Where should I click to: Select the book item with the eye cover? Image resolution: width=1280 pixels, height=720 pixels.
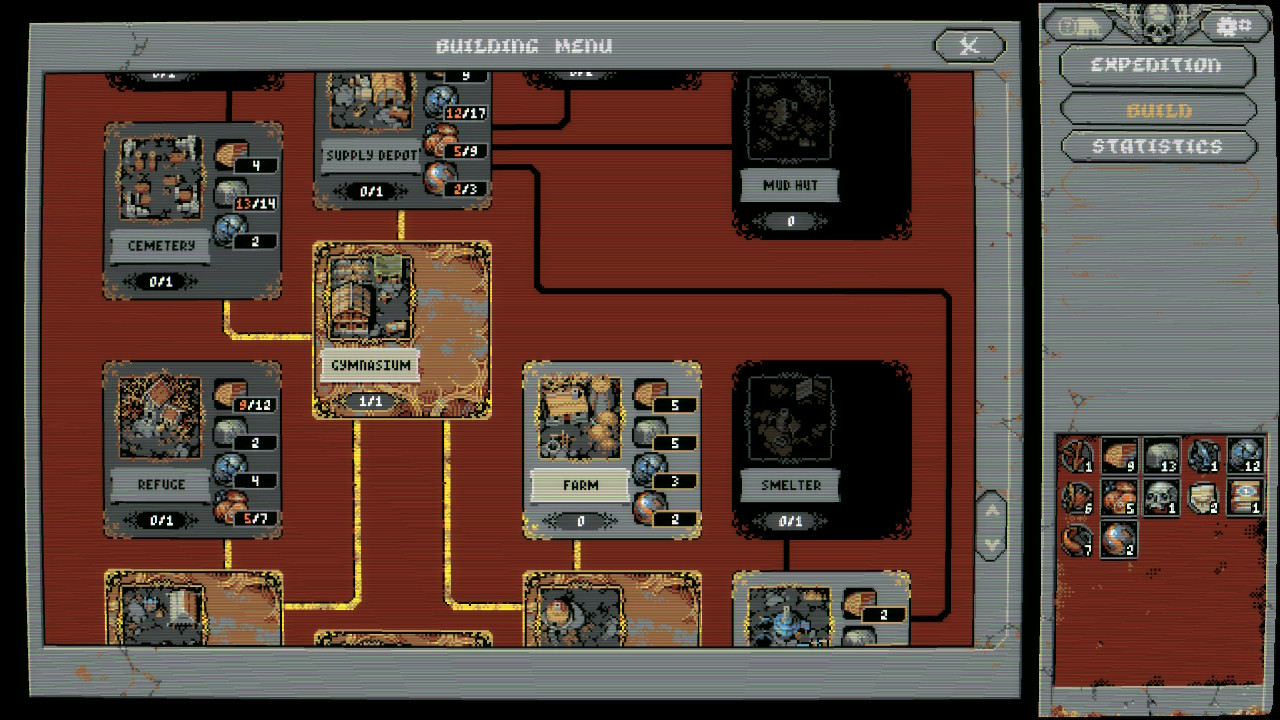click(x=1246, y=497)
